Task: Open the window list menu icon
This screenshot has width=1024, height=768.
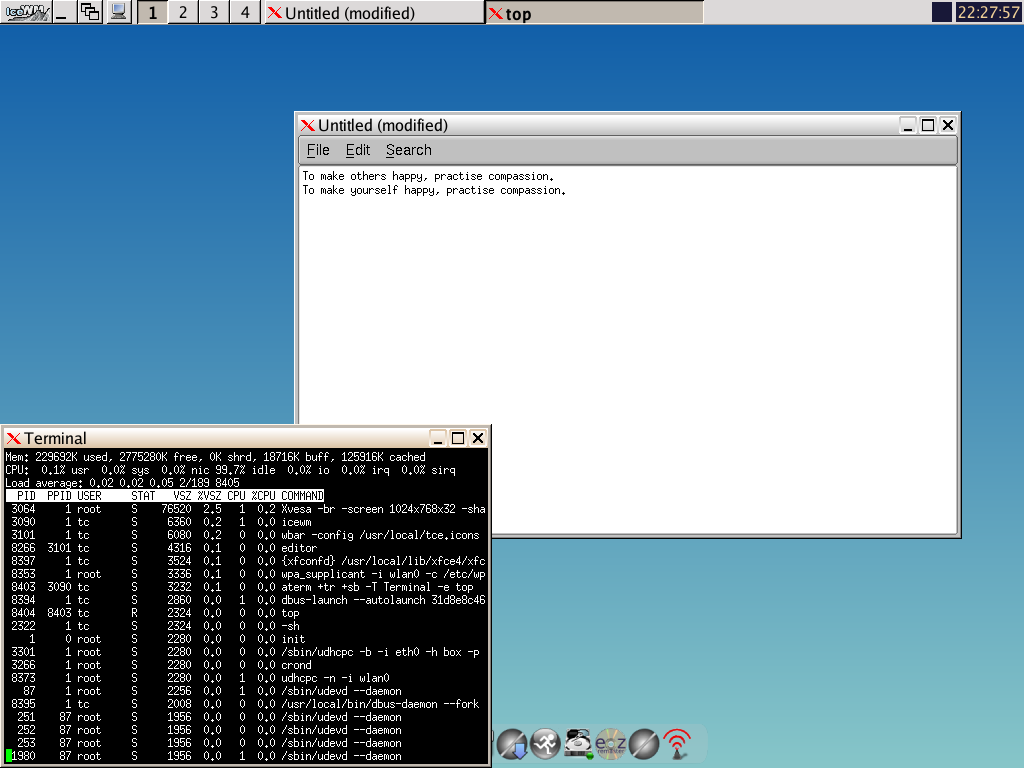Action: [x=90, y=12]
